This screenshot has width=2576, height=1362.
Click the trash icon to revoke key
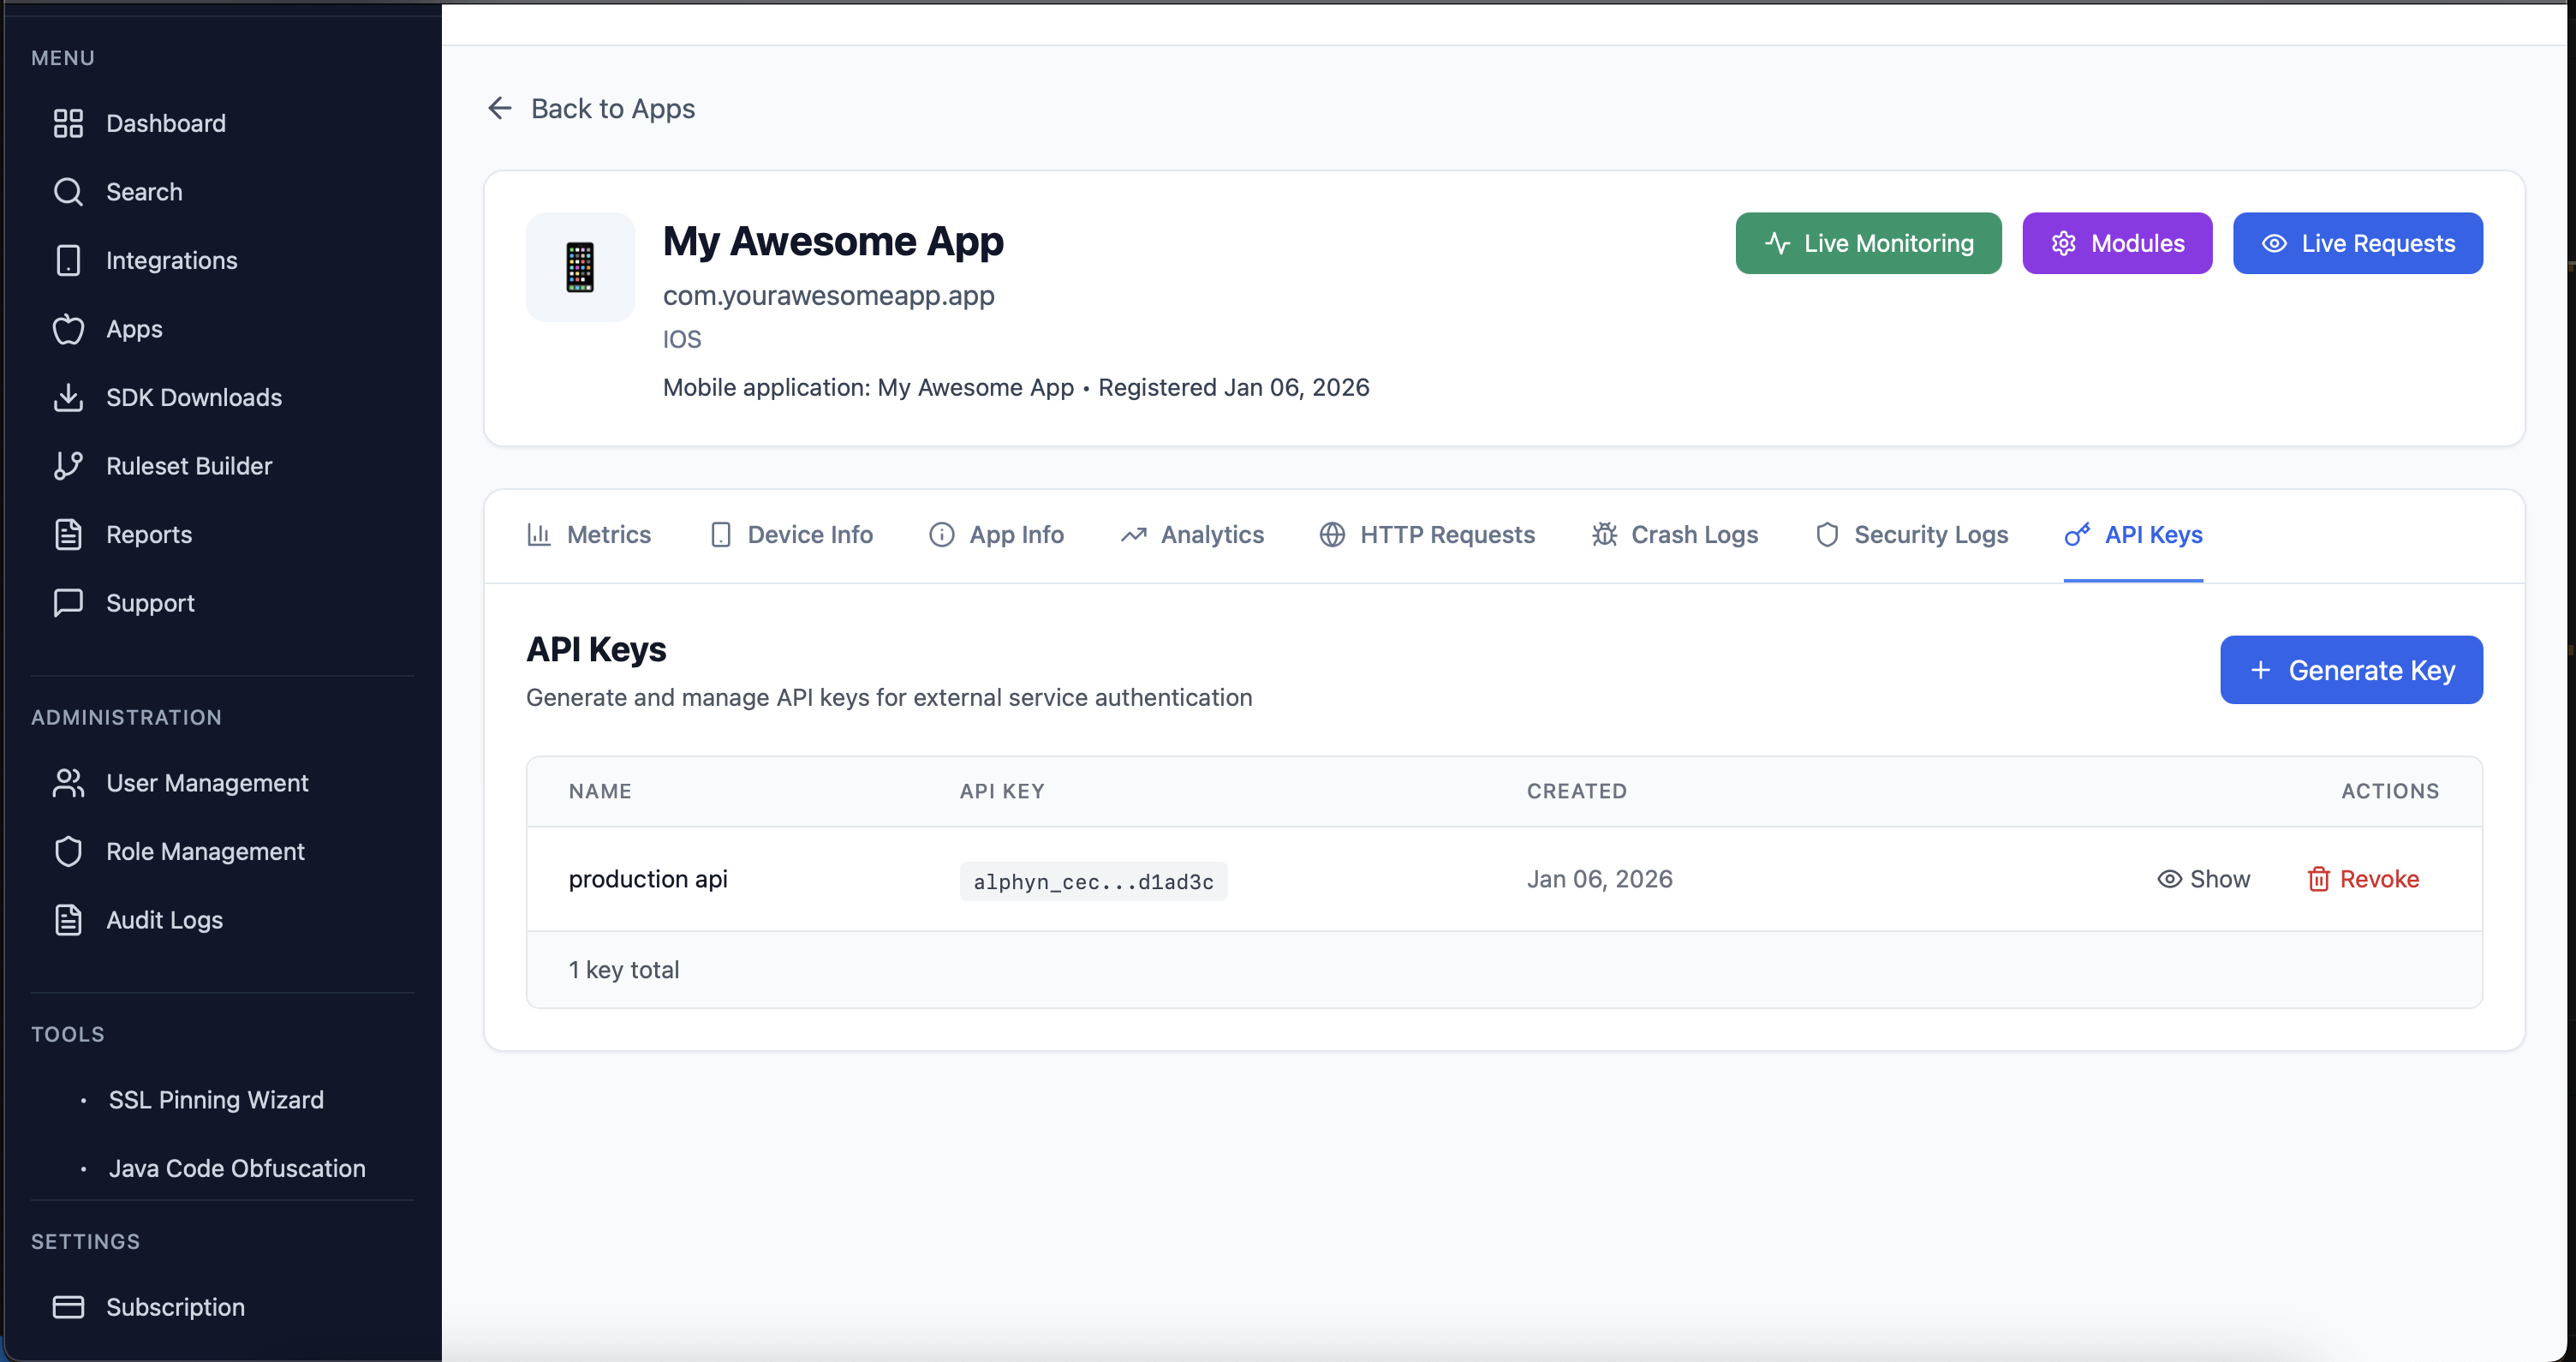tap(2318, 879)
